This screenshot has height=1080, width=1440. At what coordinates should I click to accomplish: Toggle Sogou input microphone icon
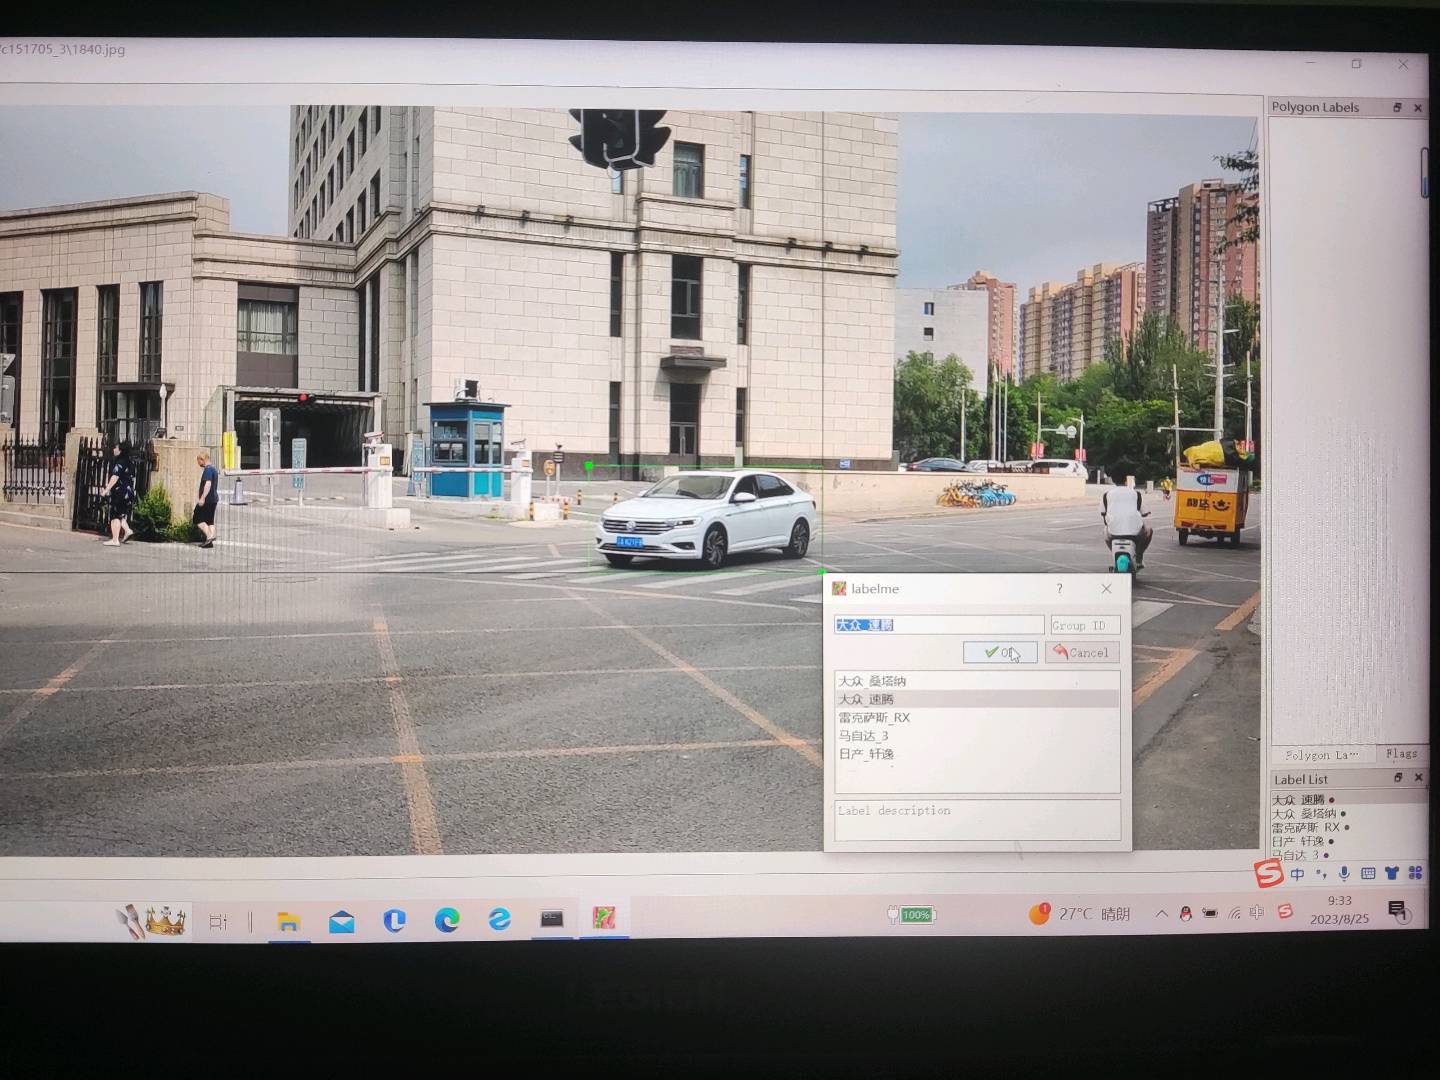[1344, 874]
